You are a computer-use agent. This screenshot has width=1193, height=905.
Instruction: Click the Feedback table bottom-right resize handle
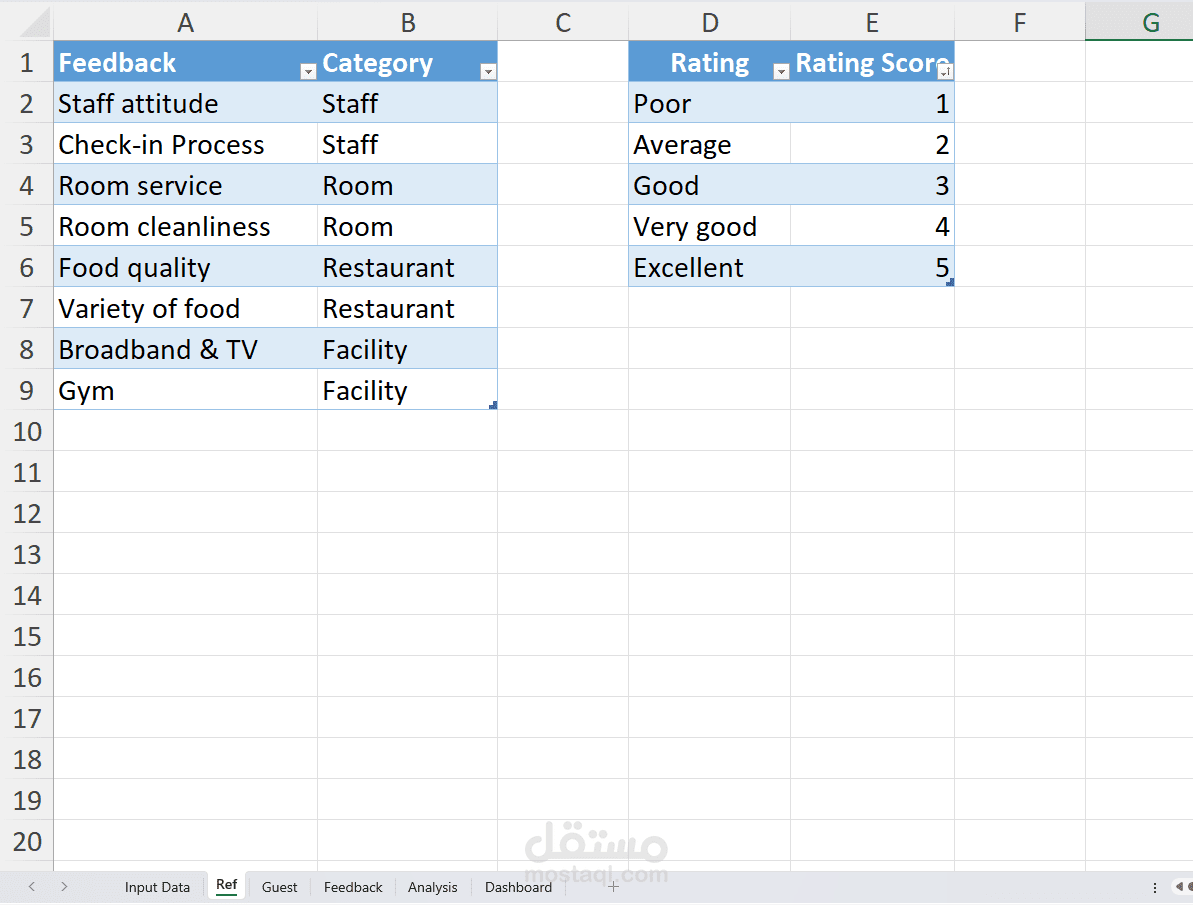[x=493, y=405]
